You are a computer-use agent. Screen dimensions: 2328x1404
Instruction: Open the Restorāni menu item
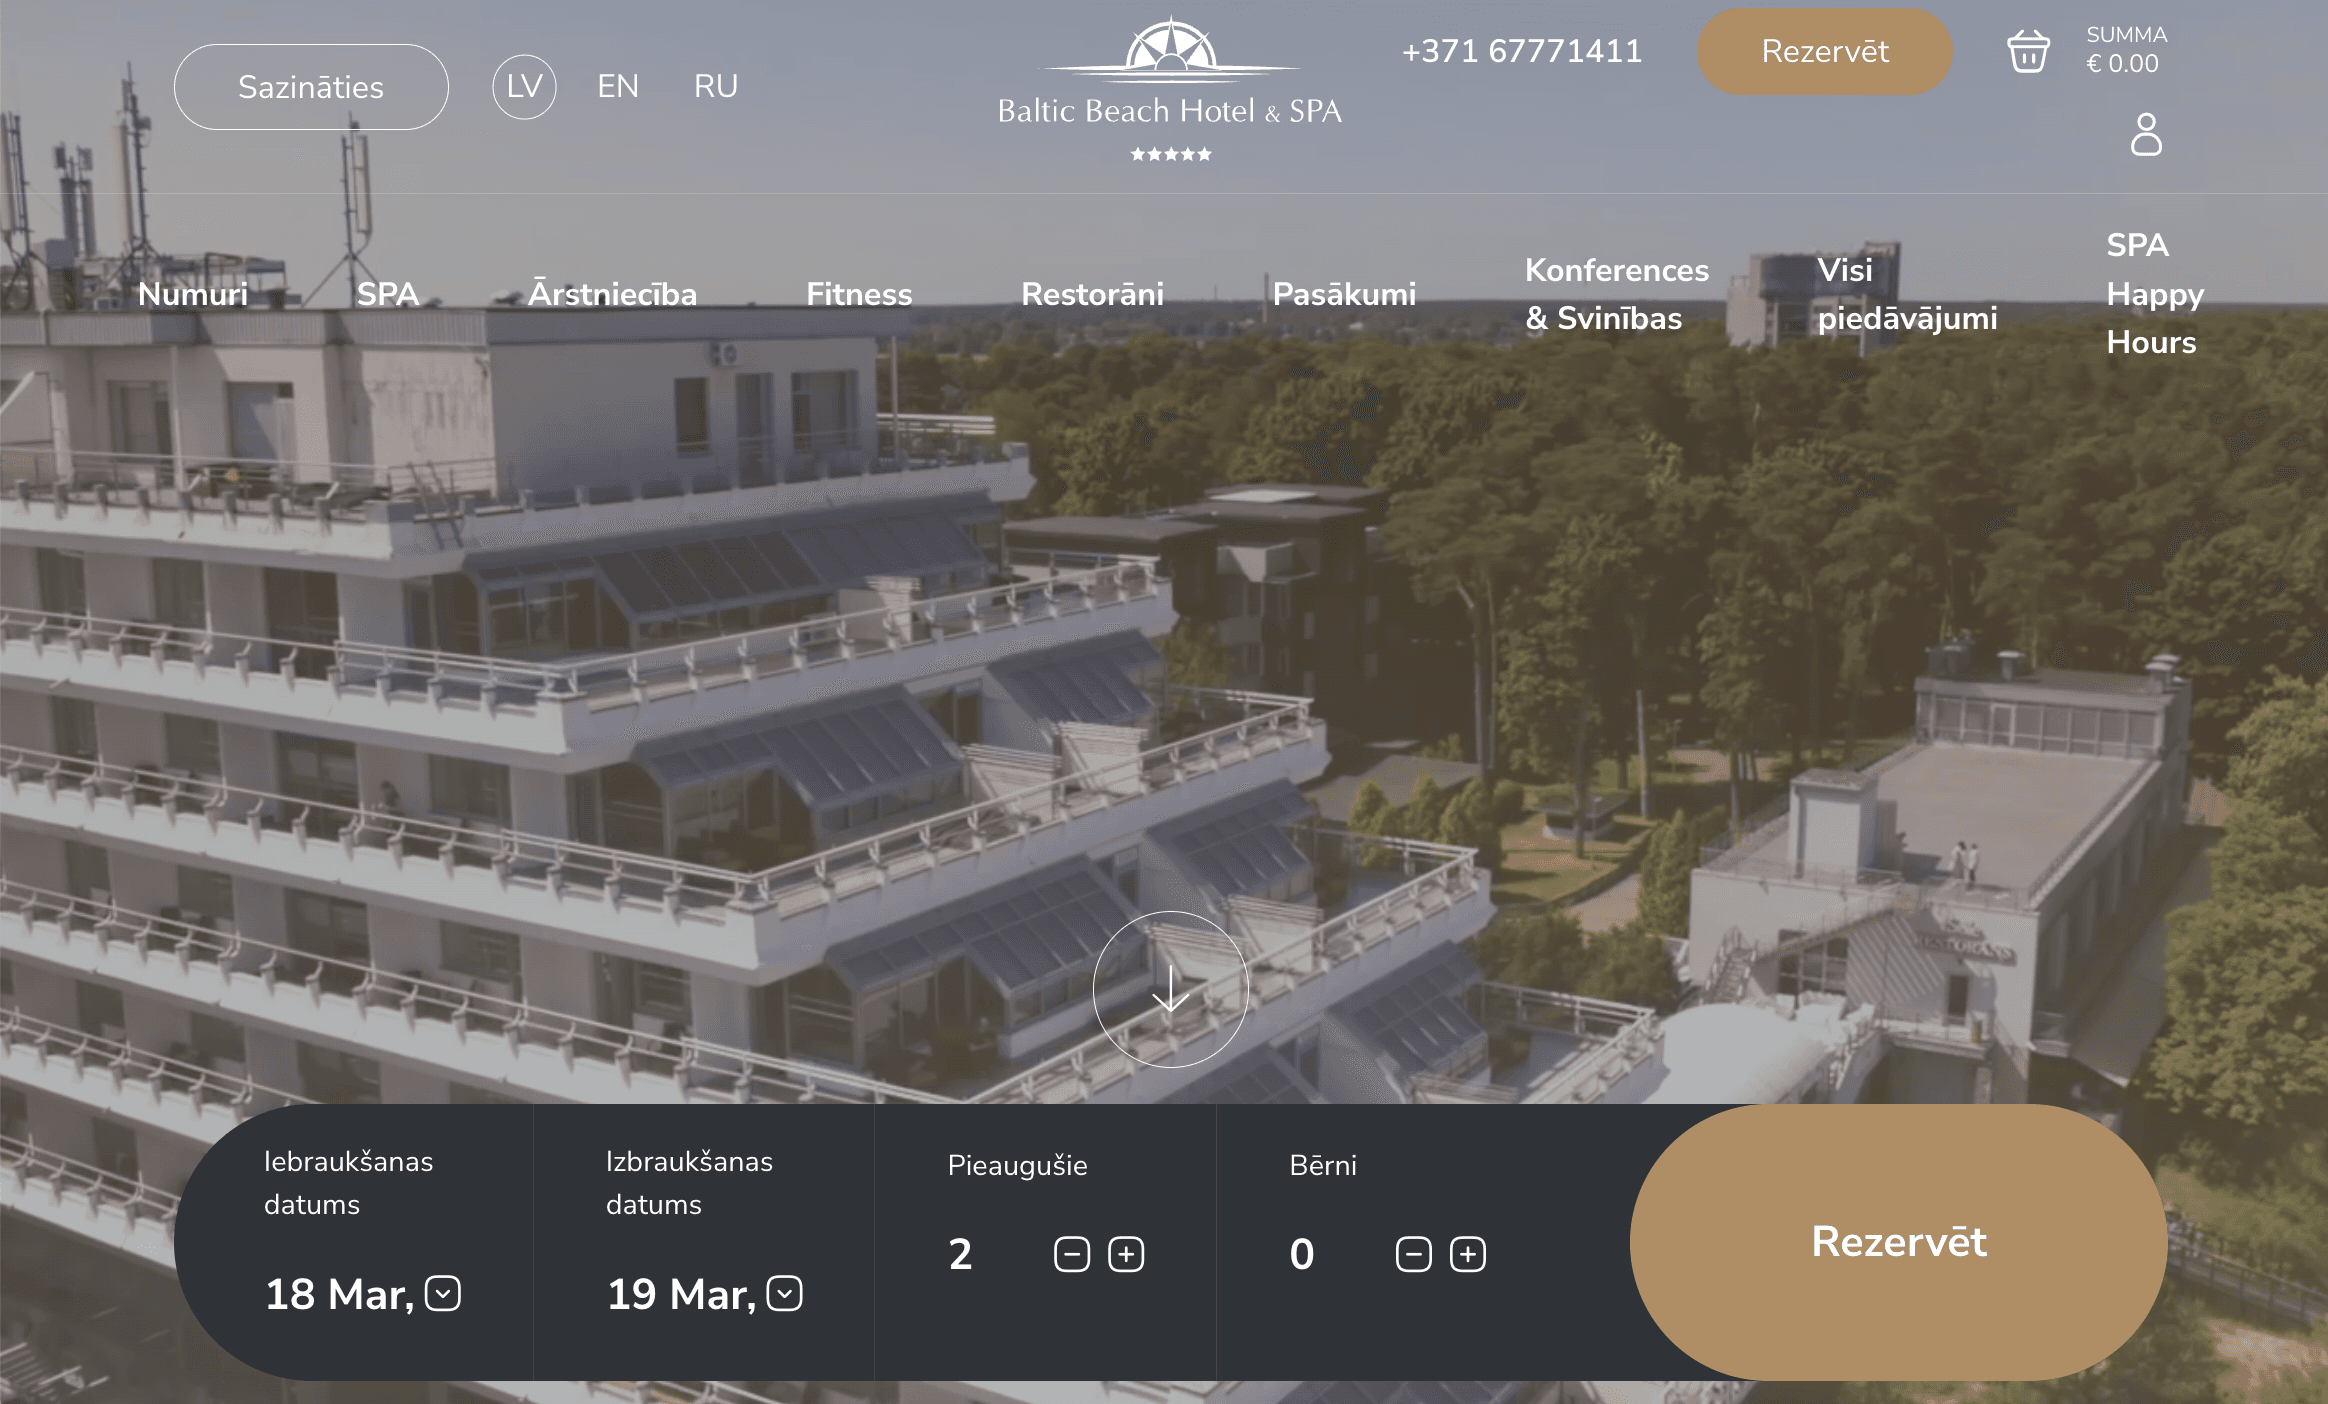[x=1092, y=294]
